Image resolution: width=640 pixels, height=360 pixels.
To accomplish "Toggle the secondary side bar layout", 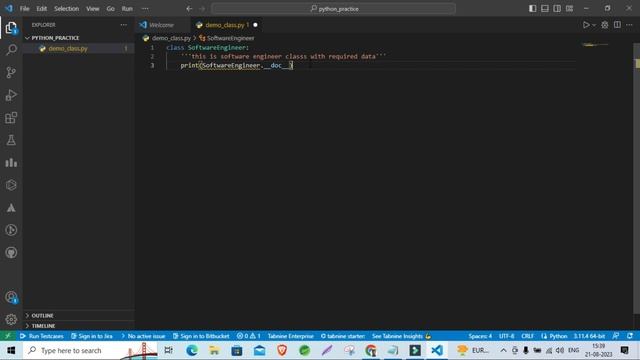I will [x=557, y=9].
